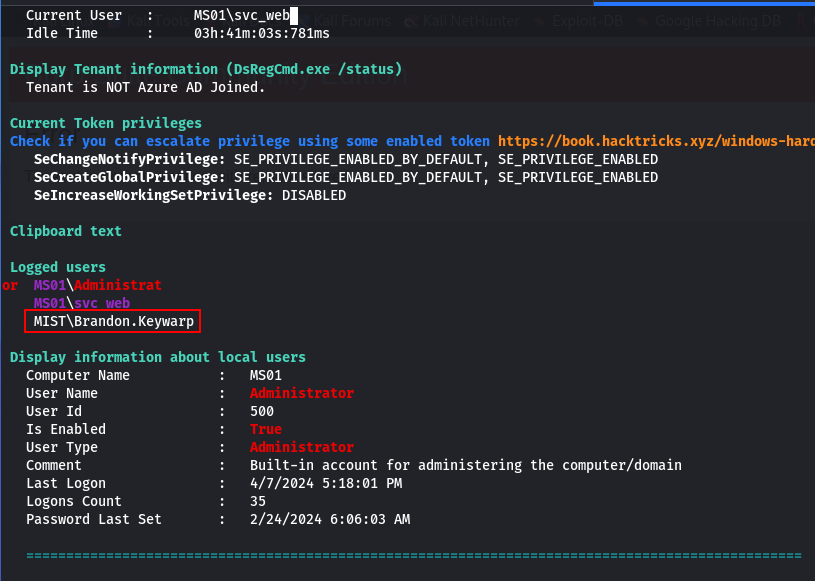Click SE_PRIVILEGE_ENABLED_BY_DEFAULT on the SeCreateGlobalPrivilege row
Screen dimensions: 815x581
click(358, 177)
